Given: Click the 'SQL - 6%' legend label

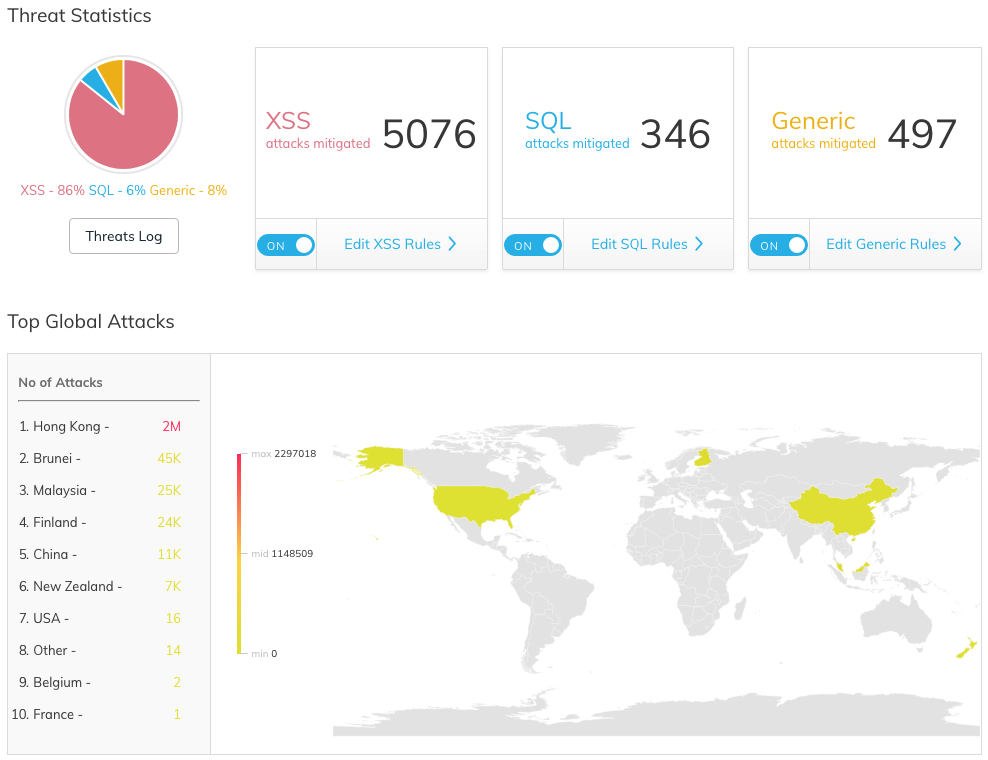Looking at the screenshot, I should click(117, 190).
